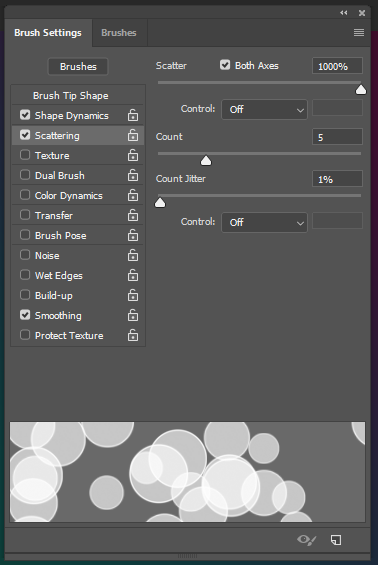The height and width of the screenshot is (565, 378).
Task: Click the Brushes button
Action: (78, 67)
